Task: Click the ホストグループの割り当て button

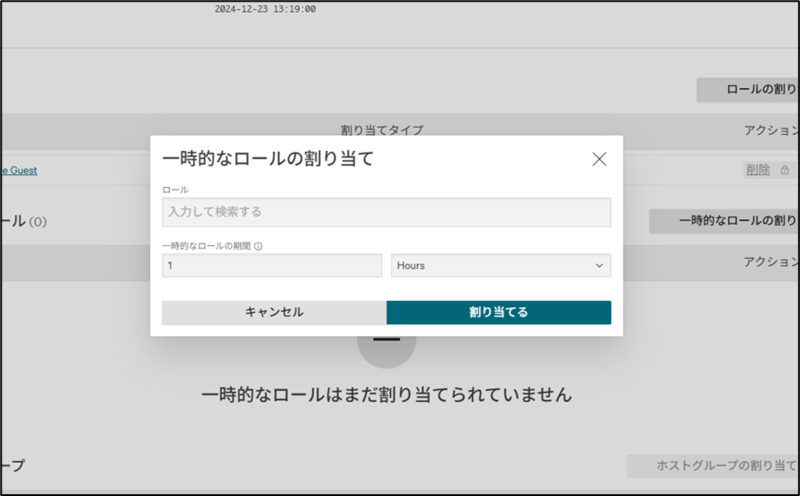Action: coord(713,465)
